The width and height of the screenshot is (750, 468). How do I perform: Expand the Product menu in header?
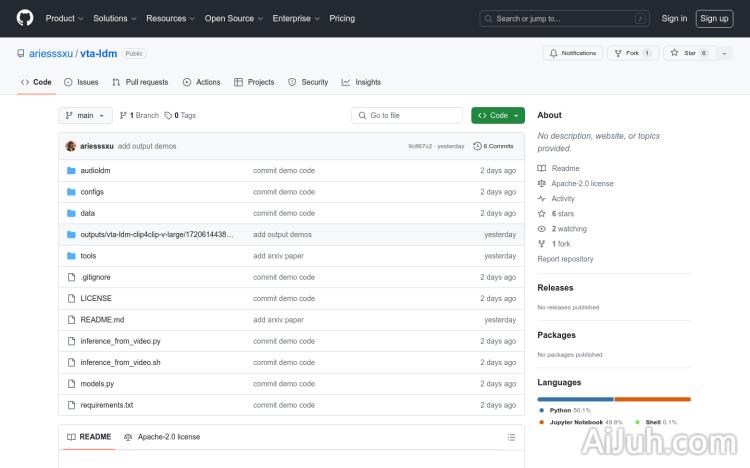(x=65, y=18)
